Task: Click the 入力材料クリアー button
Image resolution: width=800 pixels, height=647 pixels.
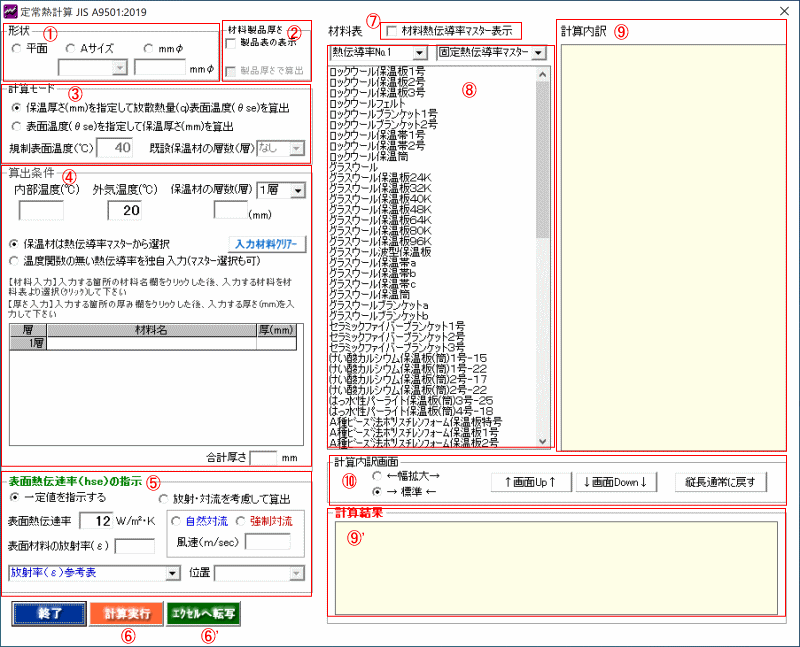Action: point(266,244)
